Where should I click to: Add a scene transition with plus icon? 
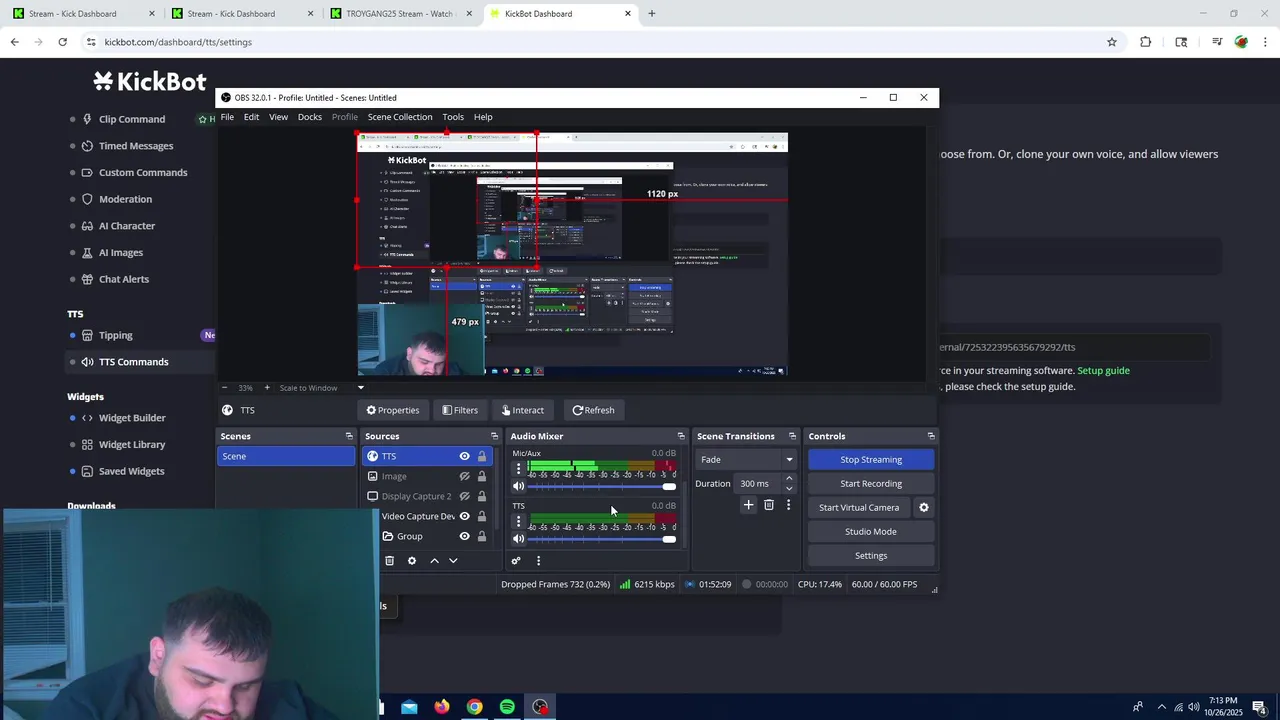coord(748,505)
